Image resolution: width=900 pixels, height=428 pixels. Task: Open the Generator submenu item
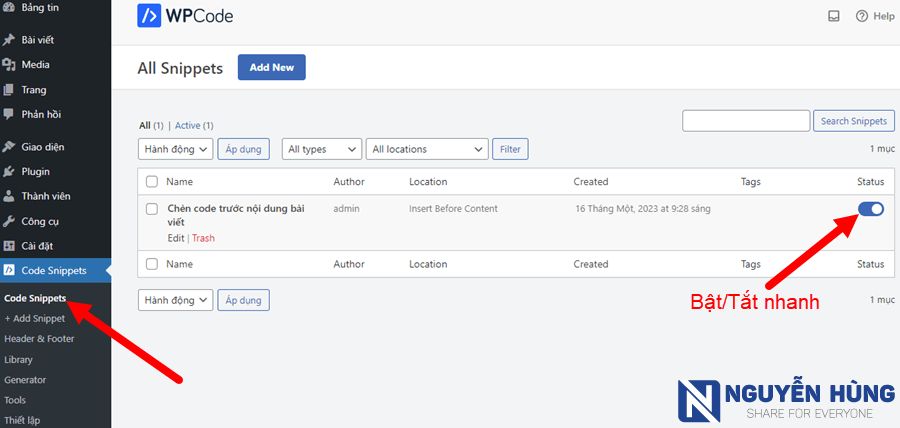pyautogui.click(x=25, y=380)
